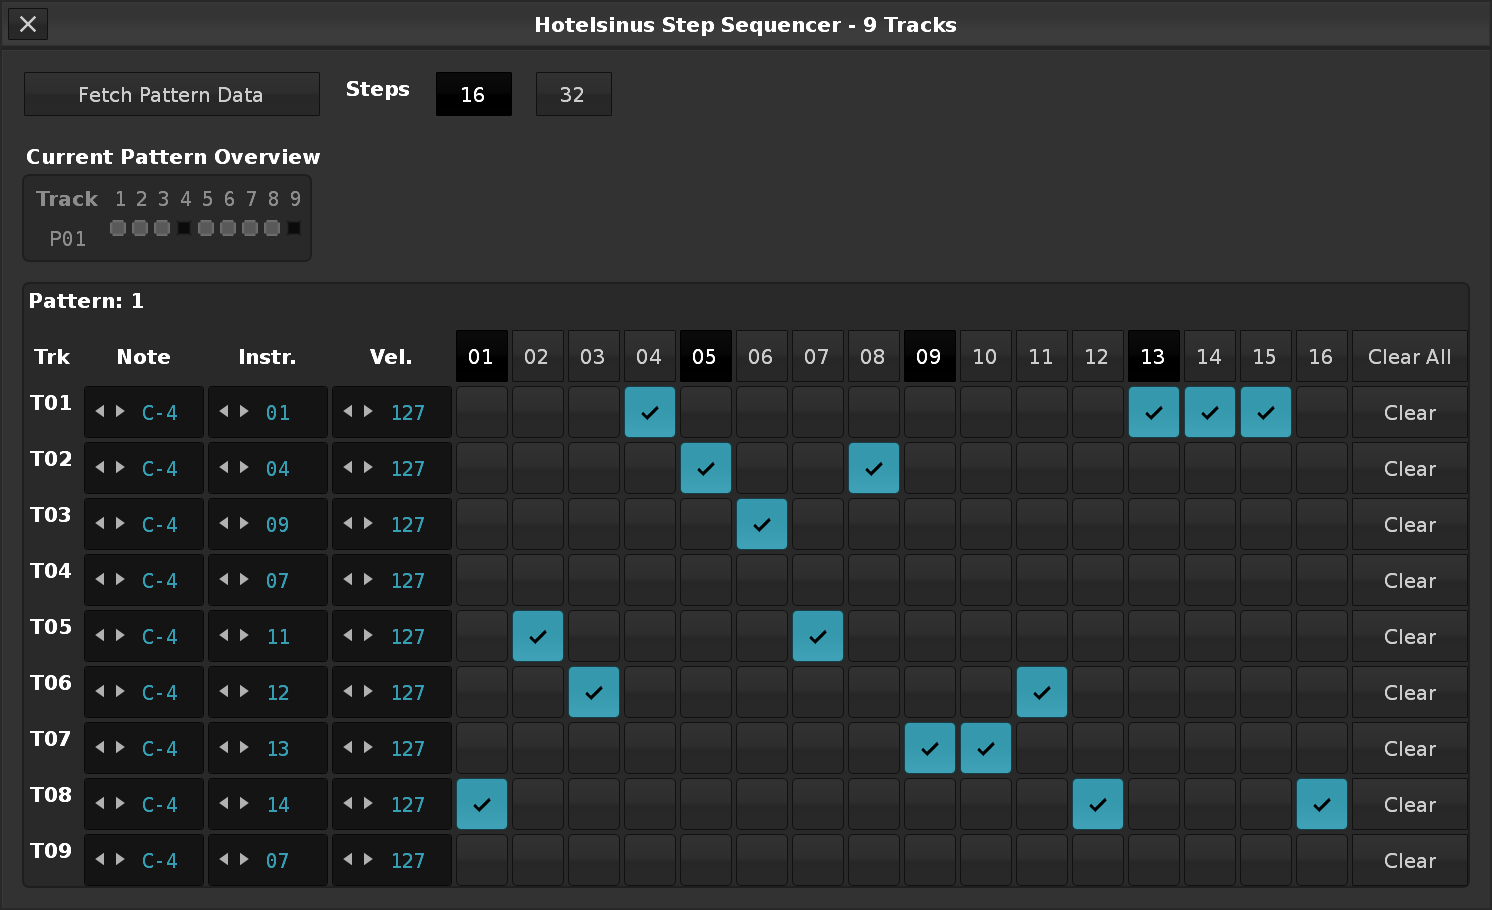The image size is (1492, 910).
Task: Uncheck T08 step 16
Action: point(1322,804)
